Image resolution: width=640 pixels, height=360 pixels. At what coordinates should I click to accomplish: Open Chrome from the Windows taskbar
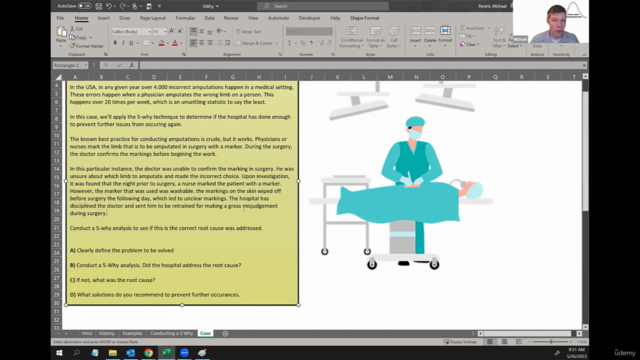[149, 353]
